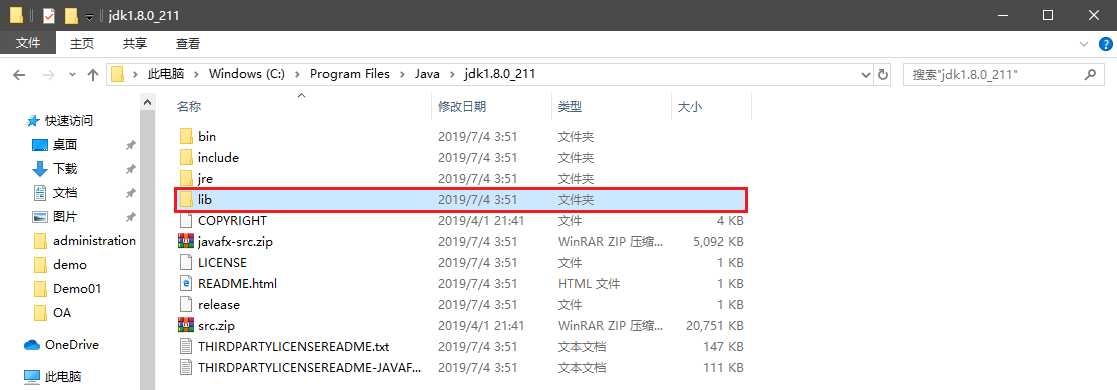Open 此电脑 in the sidebar
1117x390 pixels.
click(x=63, y=376)
